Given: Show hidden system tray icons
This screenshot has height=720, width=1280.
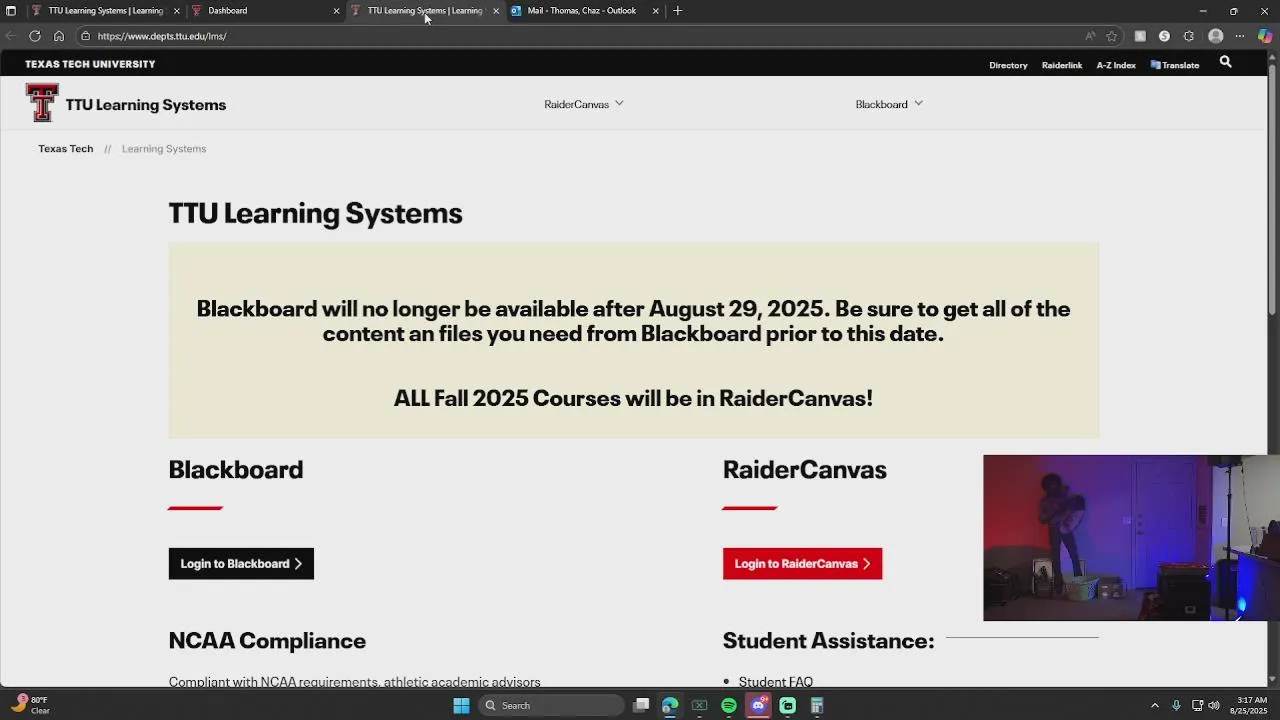Looking at the screenshot, I should [x=1155, y=706].
